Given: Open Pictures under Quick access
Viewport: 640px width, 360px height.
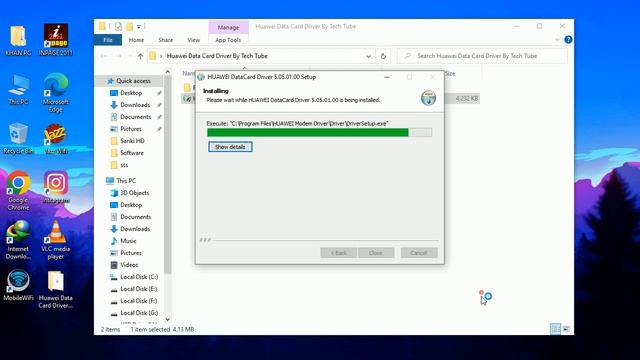Looking at the screenshot, I should point(131,129).
